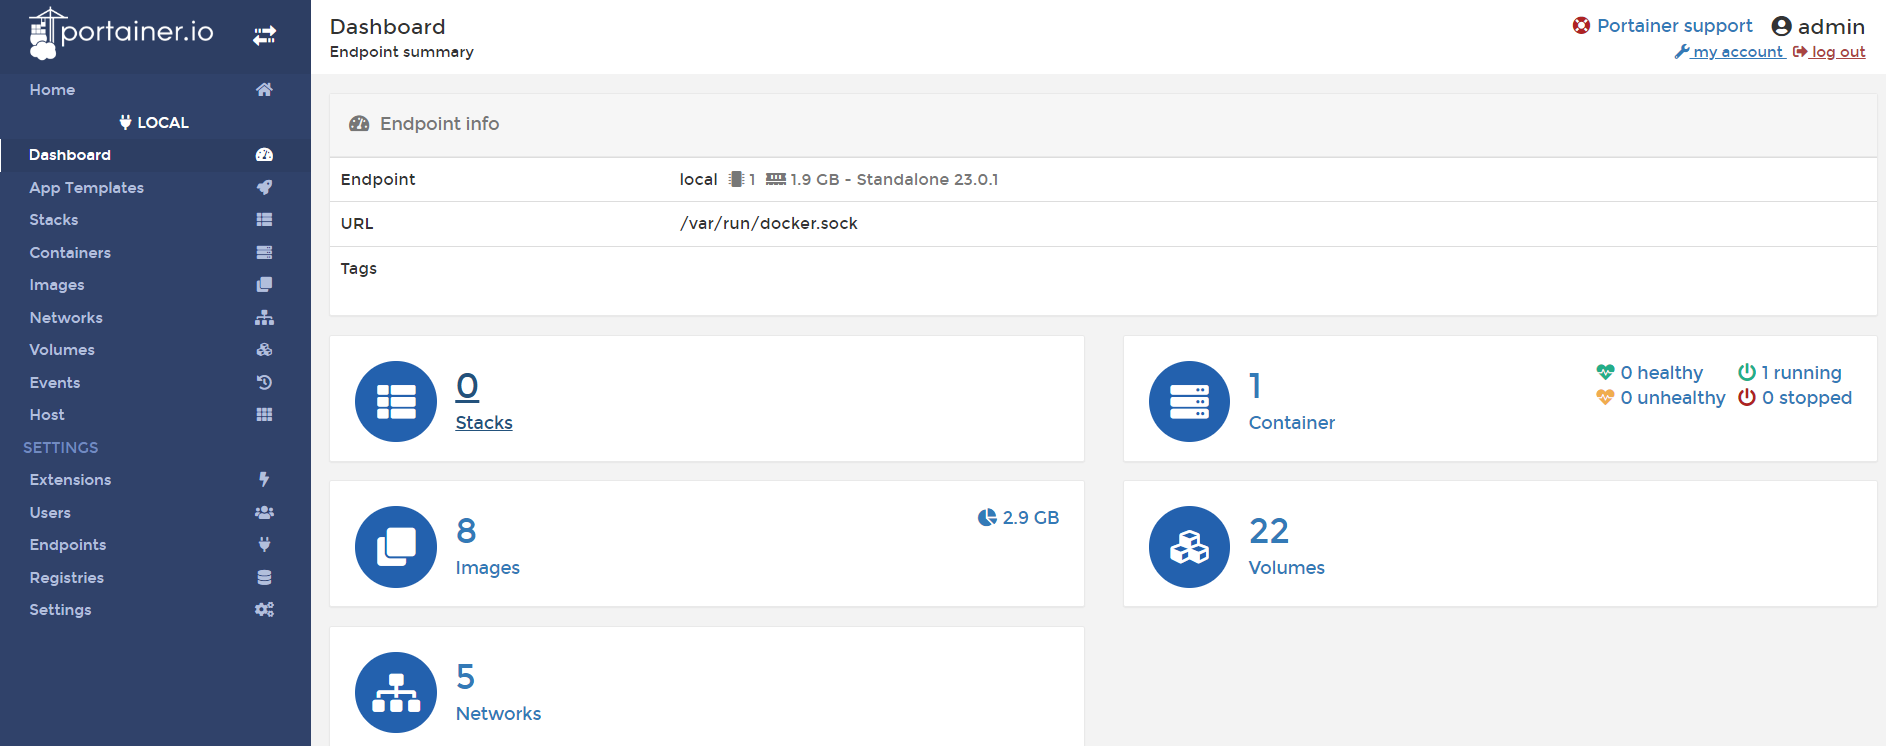Click the Volumes cubes icon in sidebar

click(264, 350)
